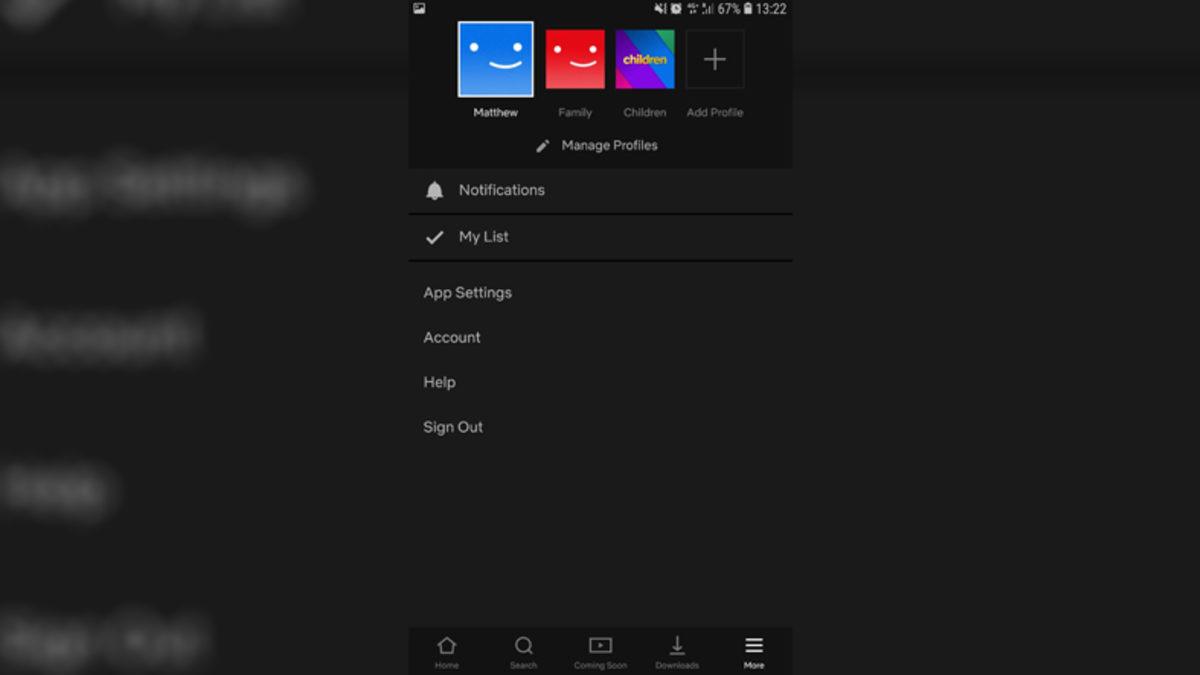1200x675 pixels.
Task: Open the Children profile avatar
Action: click(644, 58)
